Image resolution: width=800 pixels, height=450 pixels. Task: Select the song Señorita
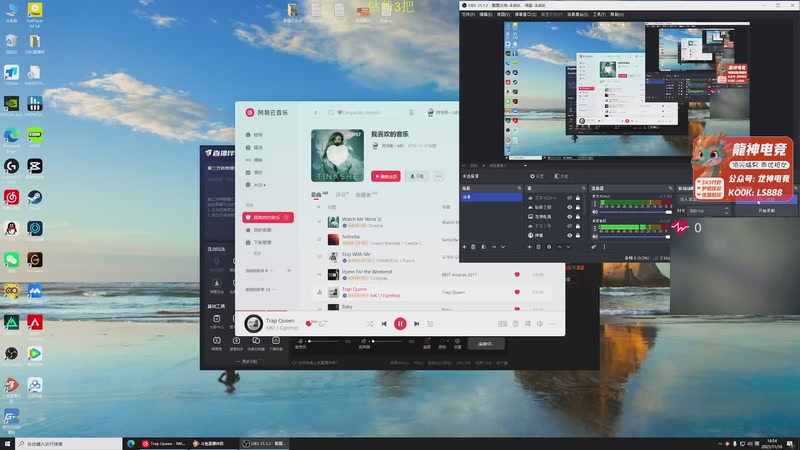click(x=351, y=237)
